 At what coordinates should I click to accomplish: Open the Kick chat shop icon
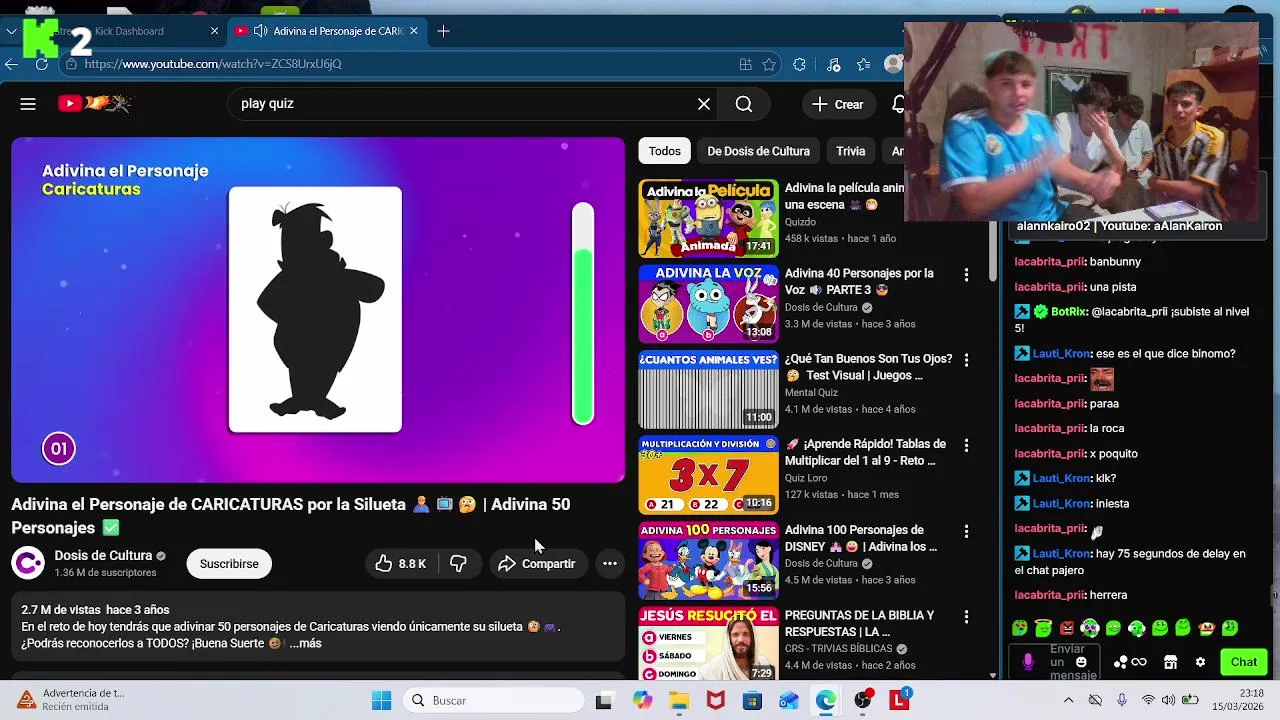click(1170, 662)
